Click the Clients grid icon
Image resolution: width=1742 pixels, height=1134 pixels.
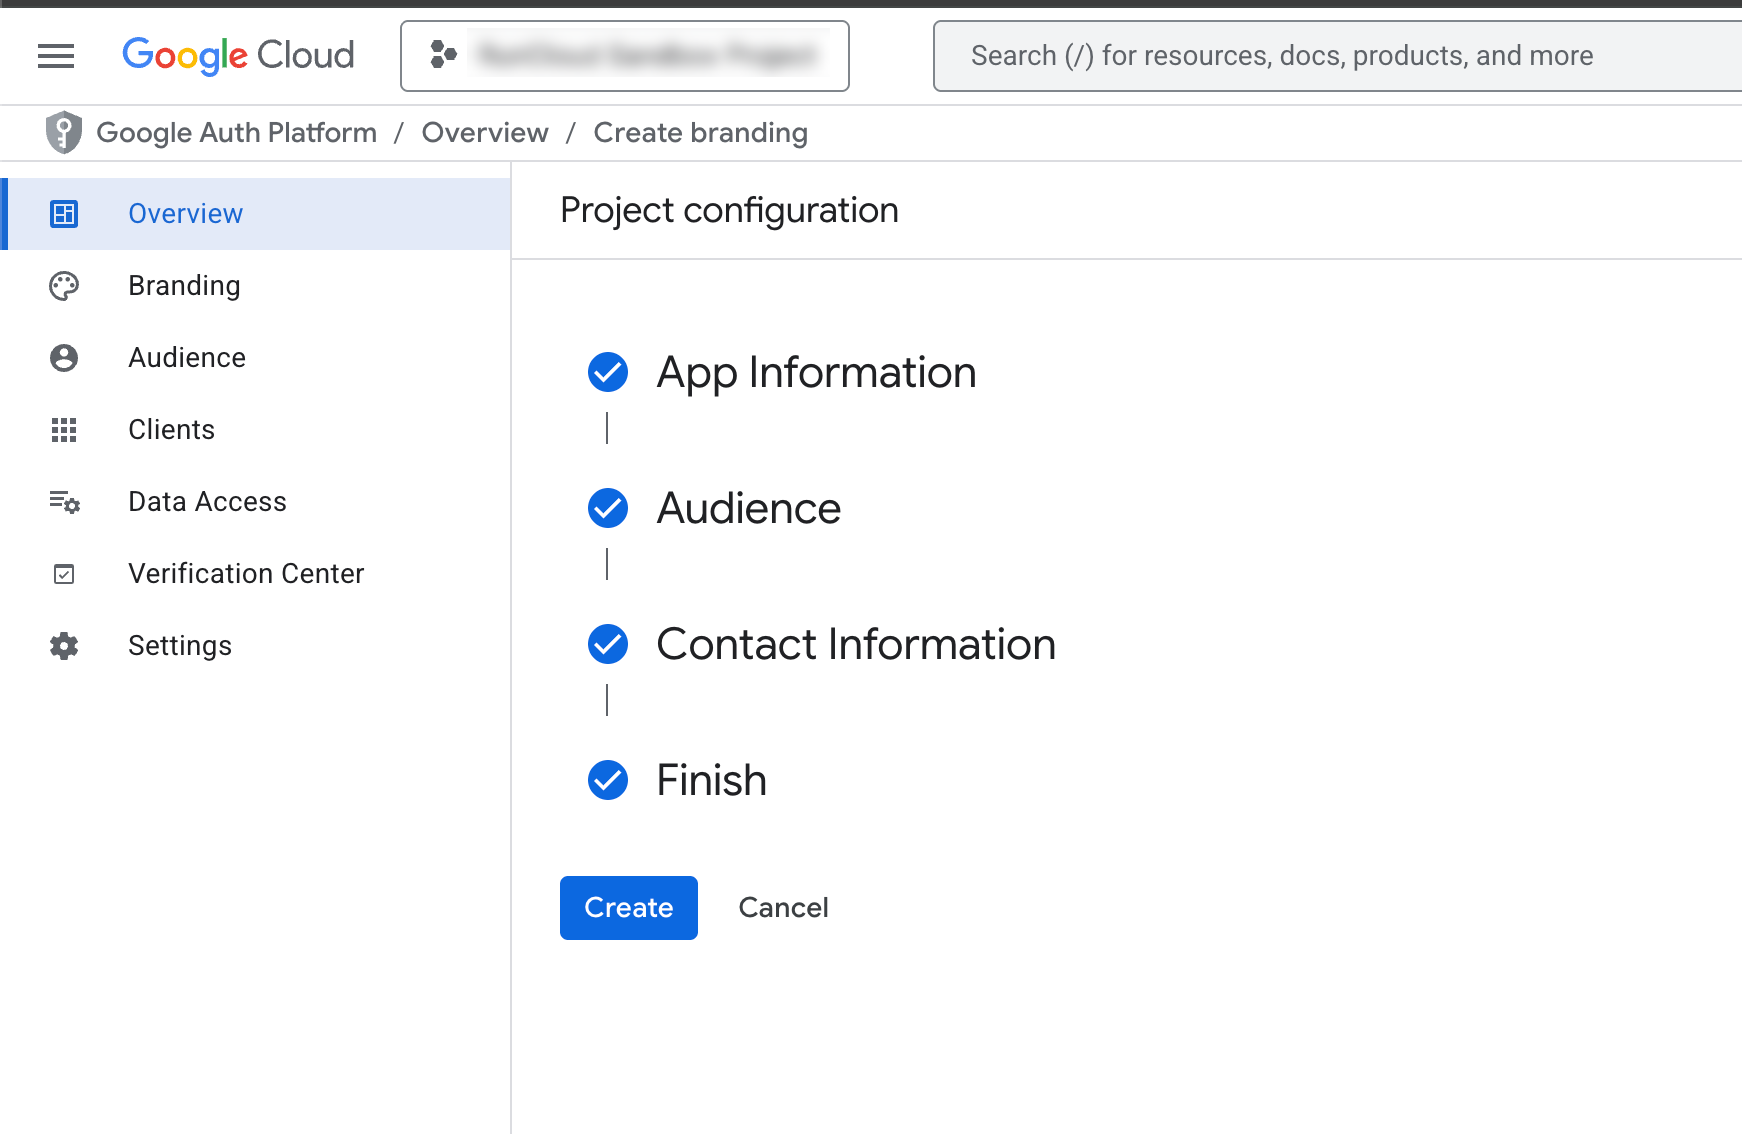coord(64,430)
